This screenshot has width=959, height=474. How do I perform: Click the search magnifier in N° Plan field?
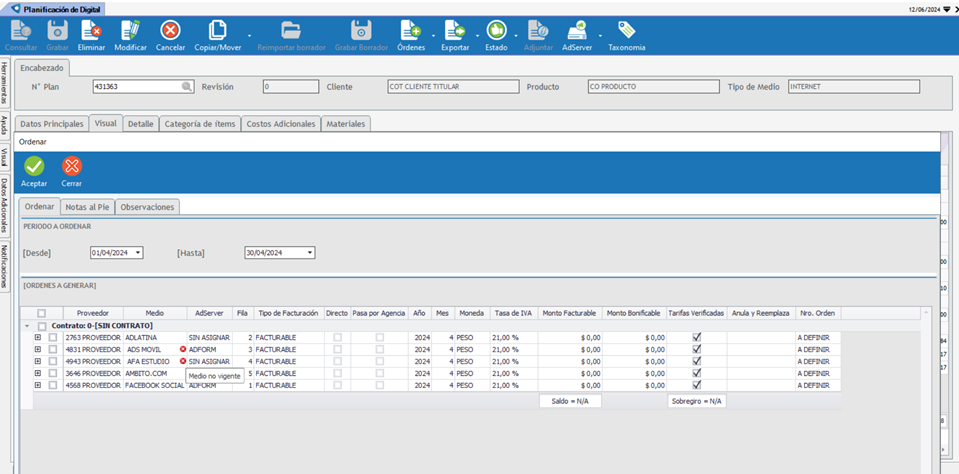pos(187,87)
